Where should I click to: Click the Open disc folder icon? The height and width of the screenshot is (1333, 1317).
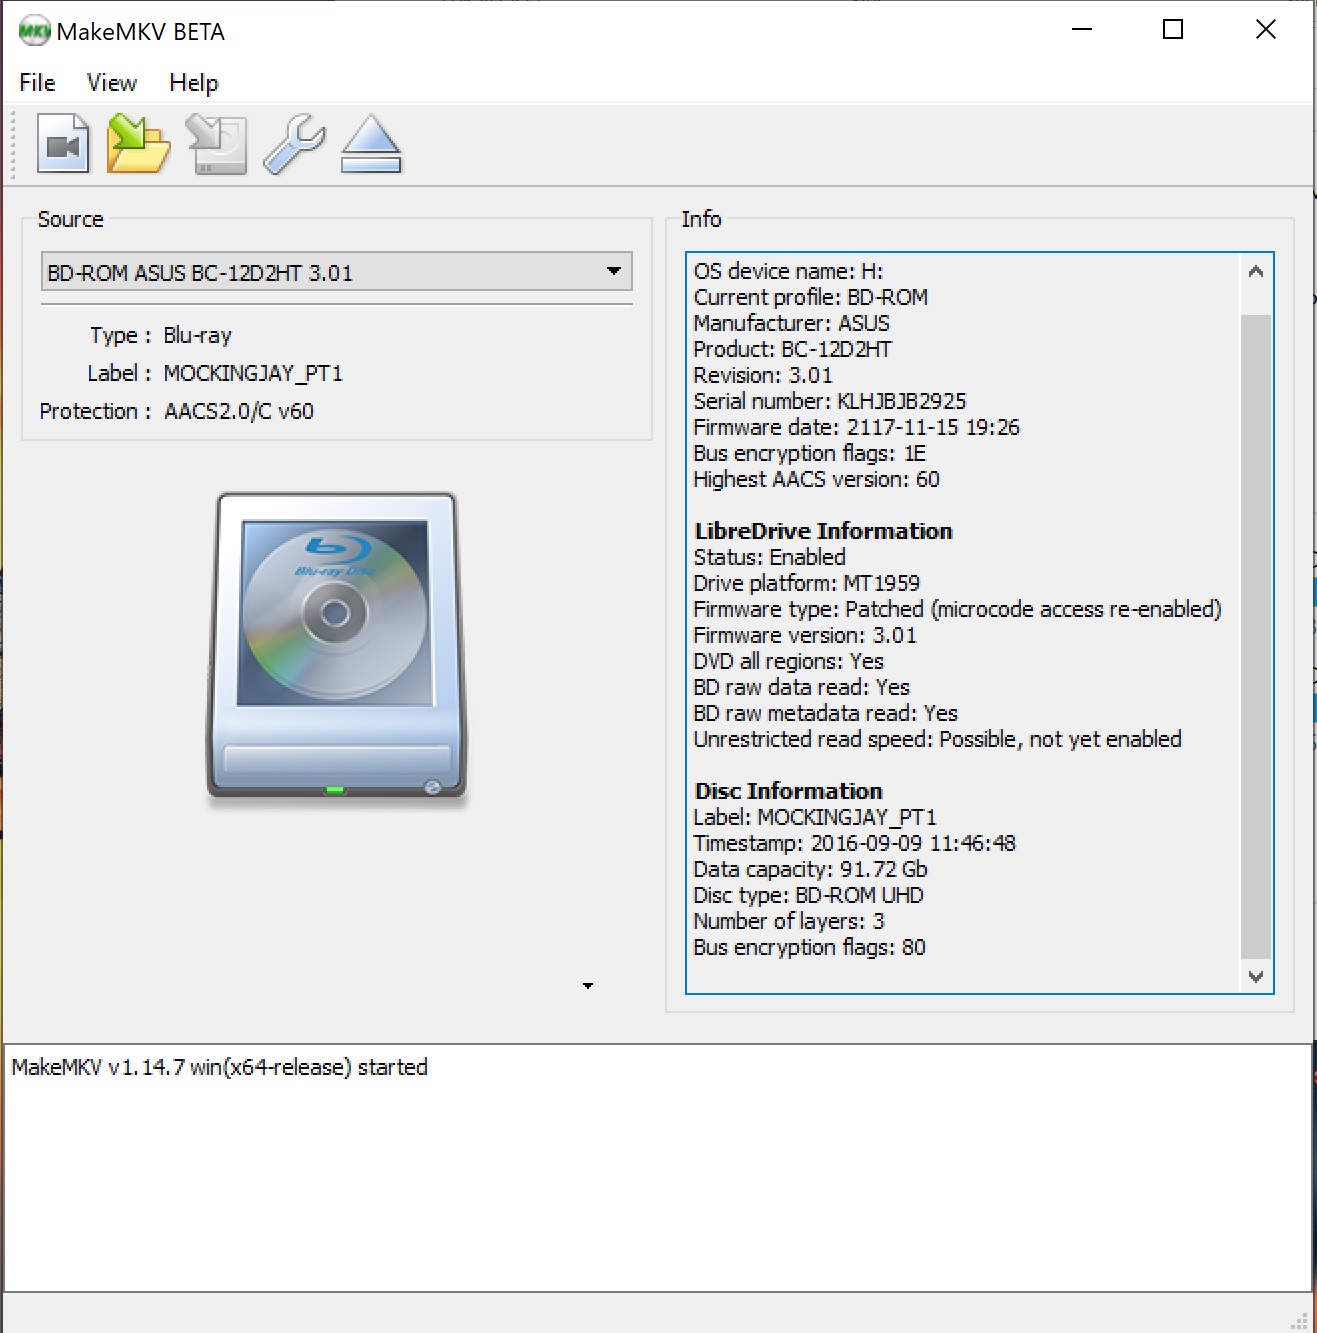pos(138,144)
